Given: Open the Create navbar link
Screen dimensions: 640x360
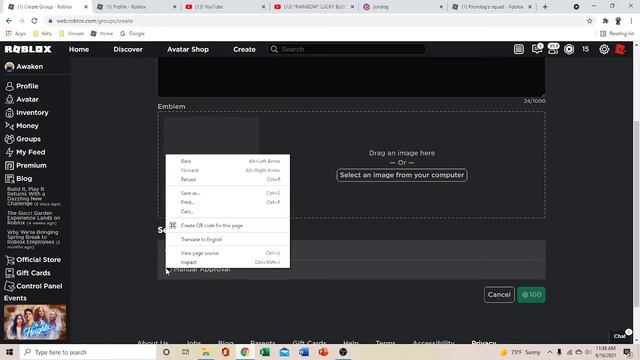Looking at the screenshot, I should pos(244,49).
